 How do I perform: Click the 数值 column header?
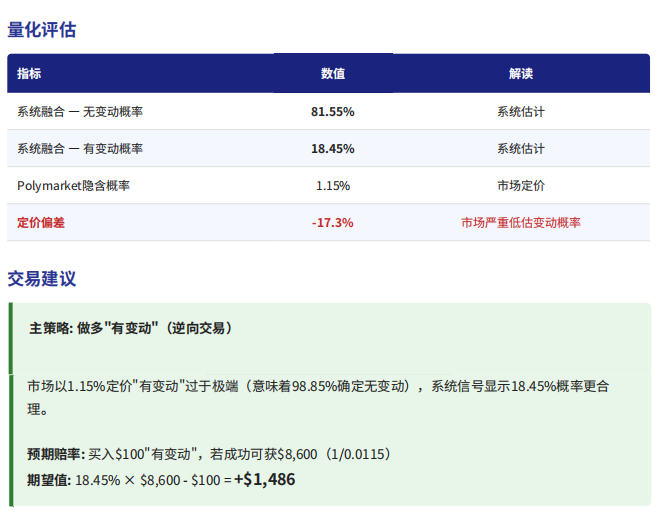(332, 74)
